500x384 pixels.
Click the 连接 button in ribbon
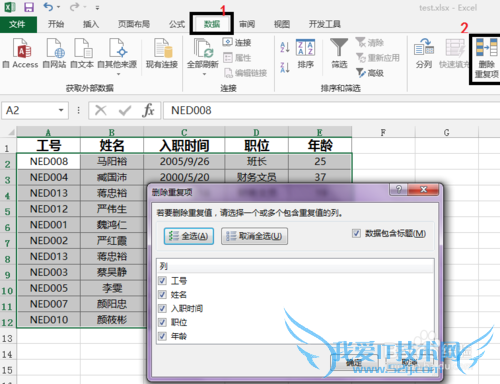(x=237, y=42)
